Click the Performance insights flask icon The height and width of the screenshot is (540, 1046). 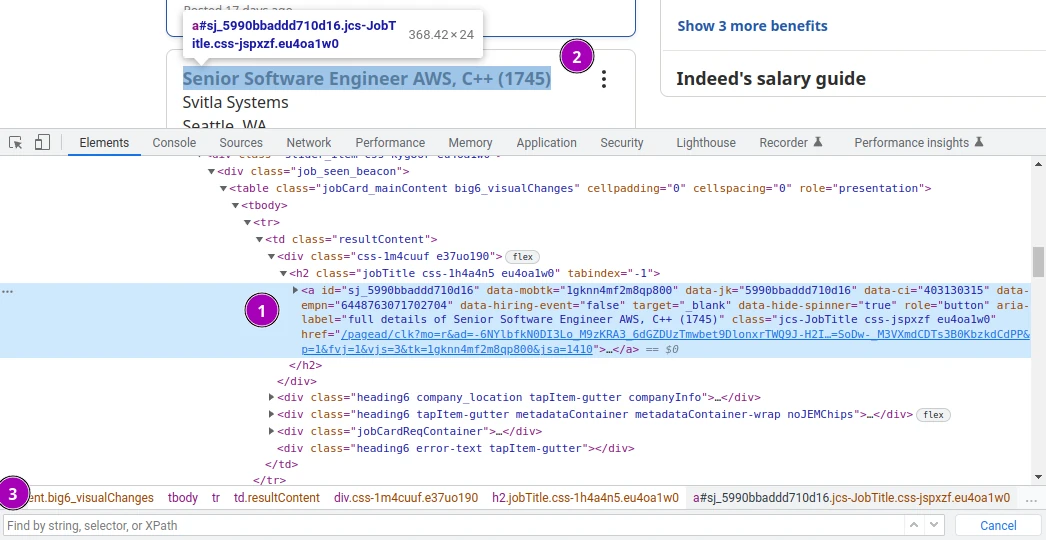tap(979, 143)
